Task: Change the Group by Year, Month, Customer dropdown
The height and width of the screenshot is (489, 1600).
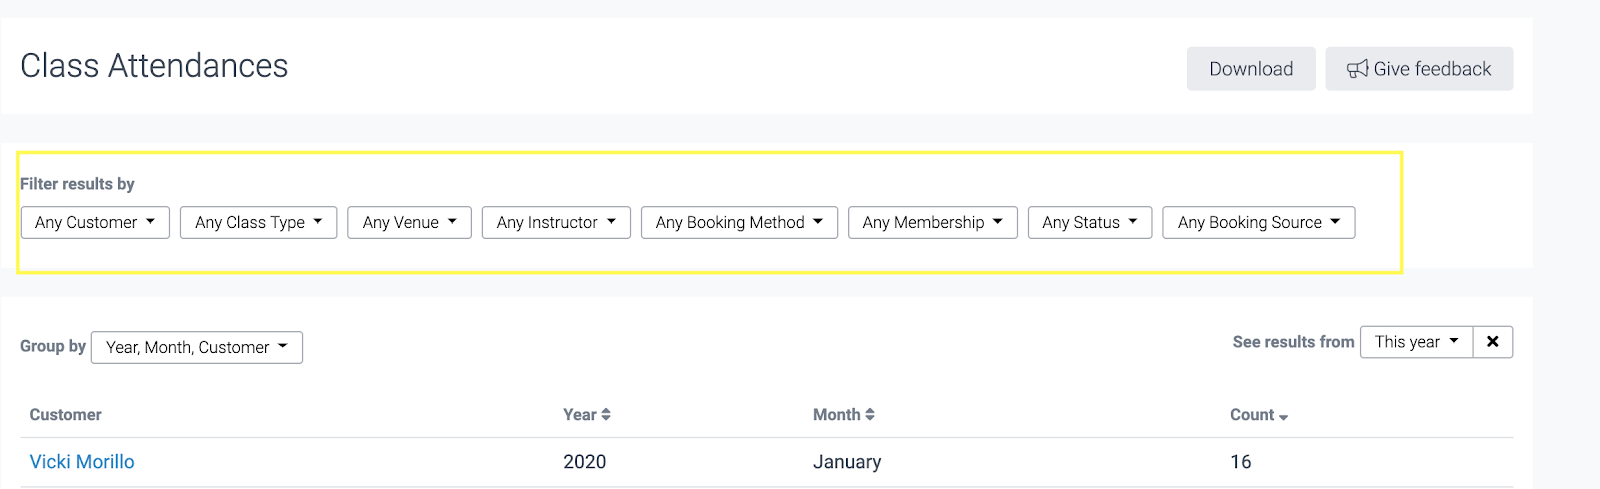Action: click(196, 347)
